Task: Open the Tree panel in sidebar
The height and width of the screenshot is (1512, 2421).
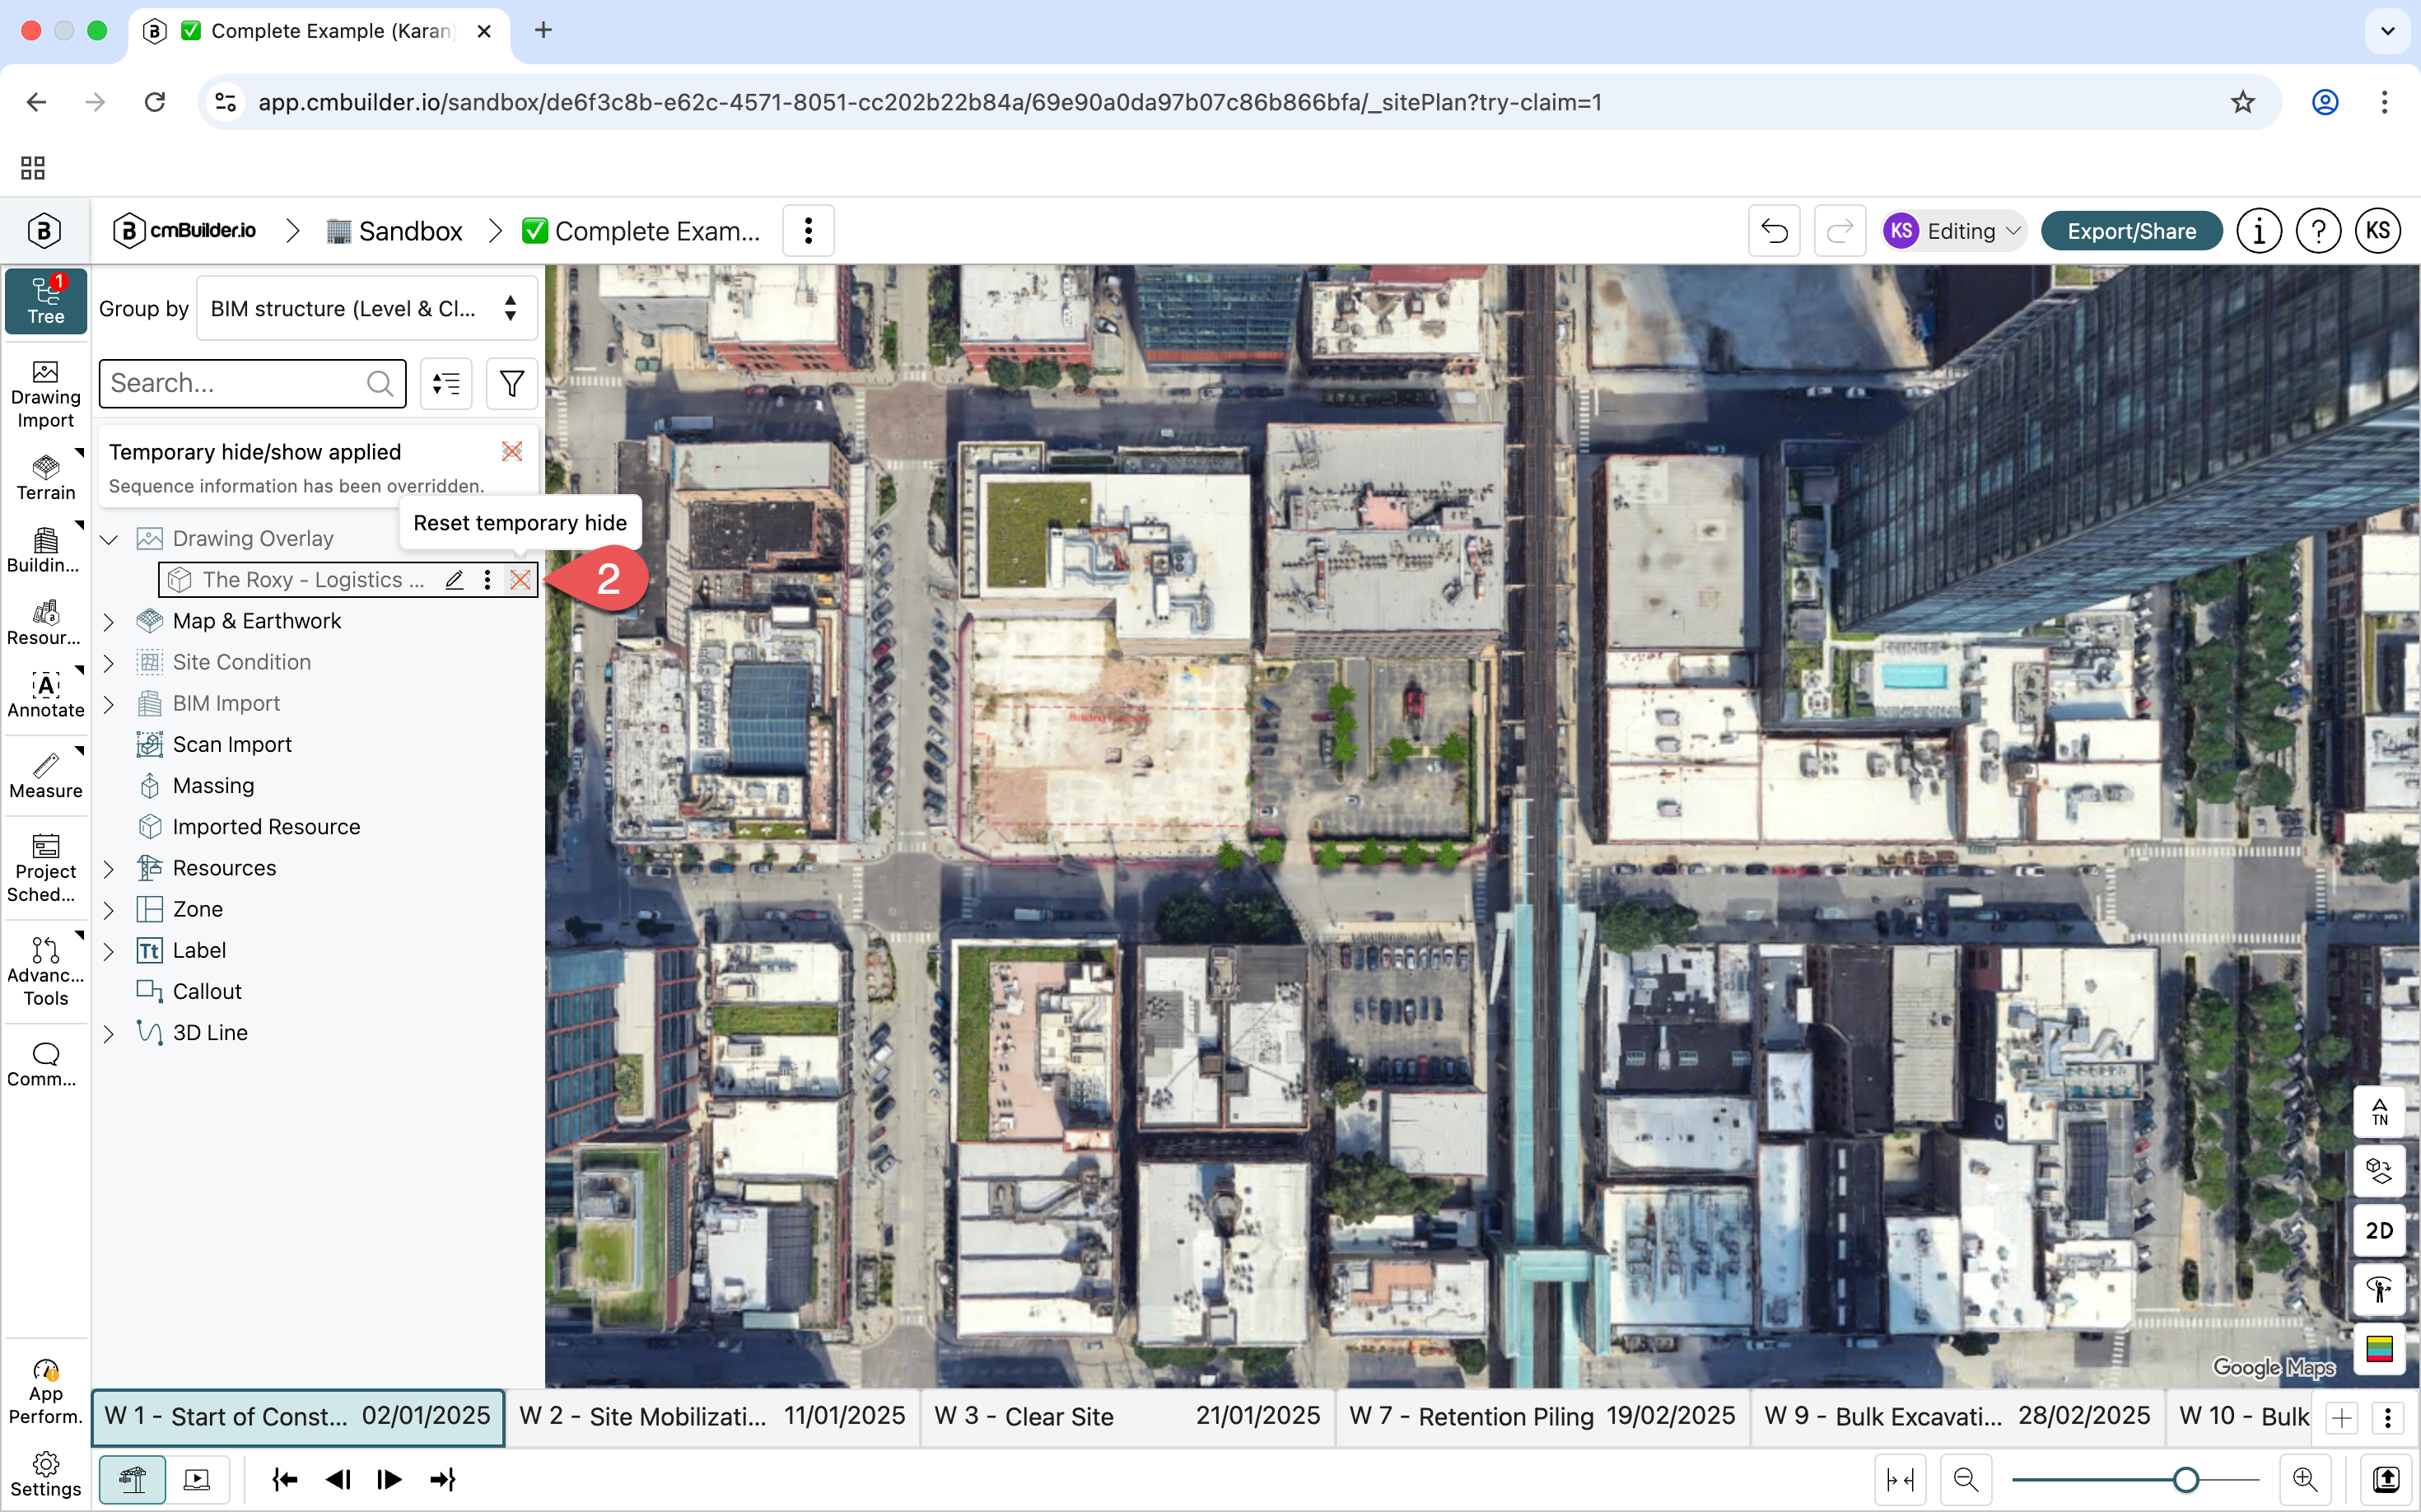Action: click(45, 300)
